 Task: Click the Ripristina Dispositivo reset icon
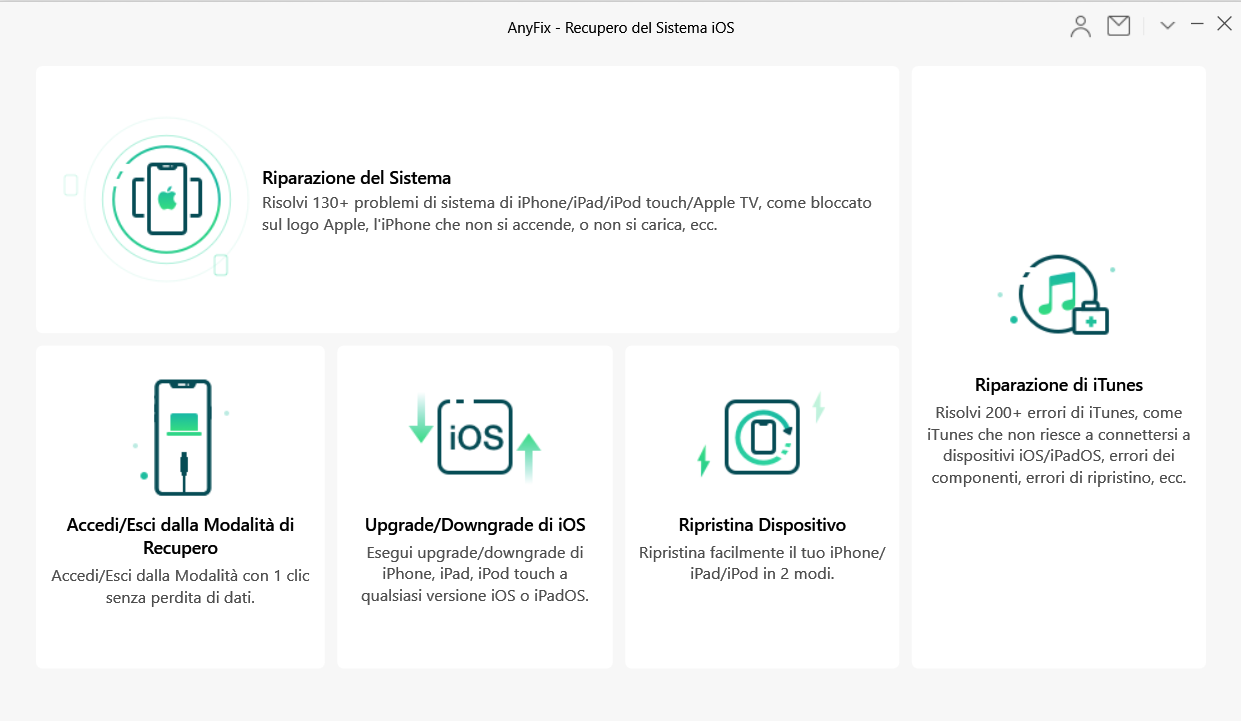[762, 437]
